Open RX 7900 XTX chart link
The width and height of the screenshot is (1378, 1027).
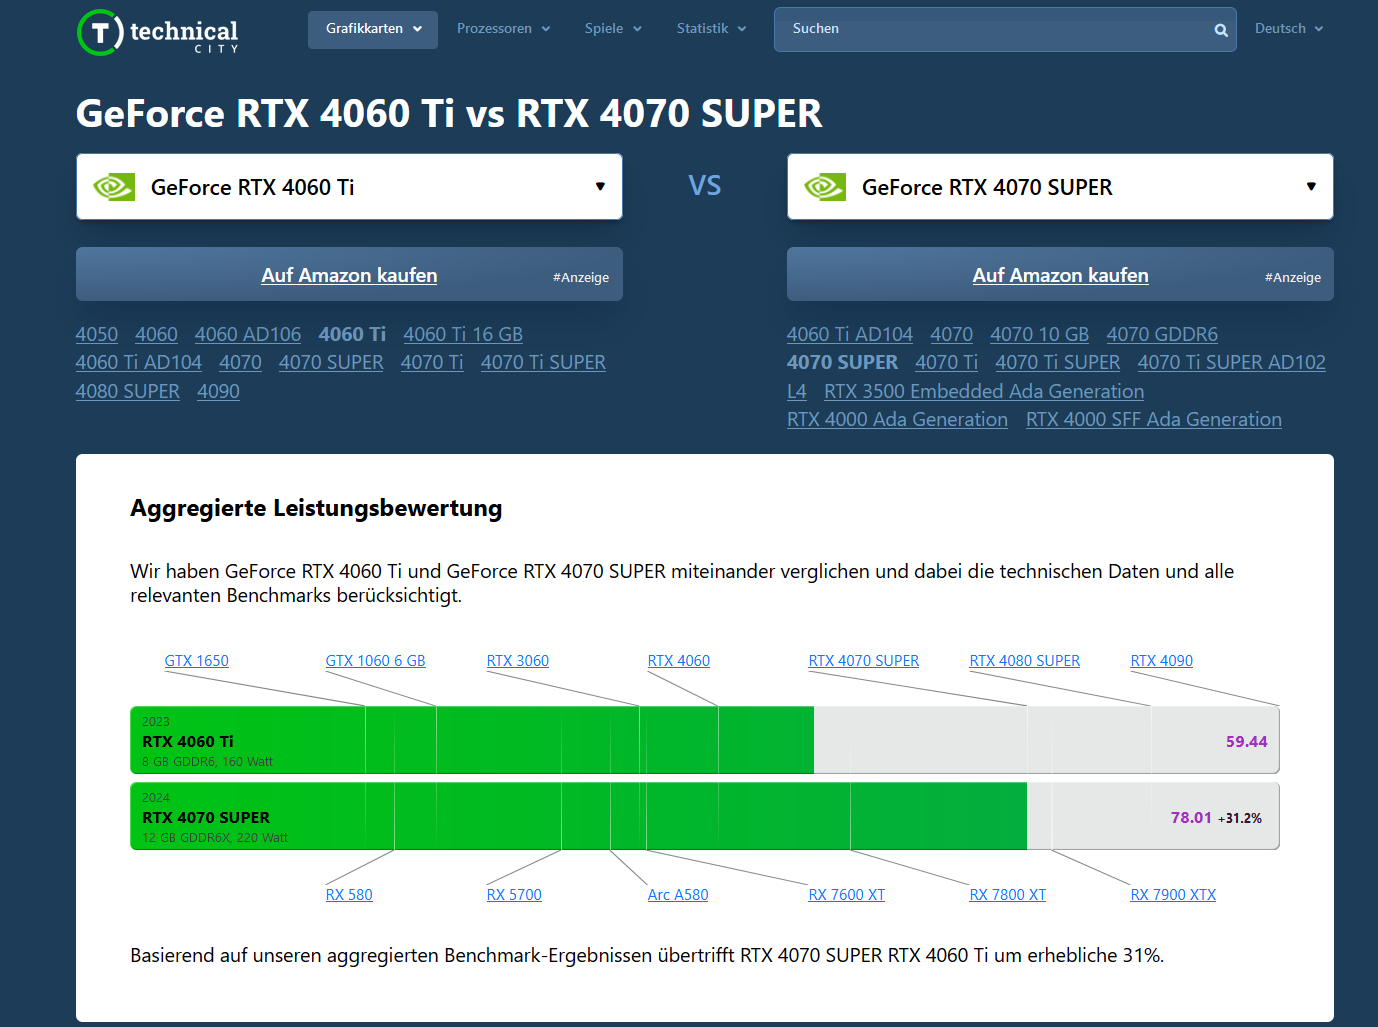[1173, 895]
